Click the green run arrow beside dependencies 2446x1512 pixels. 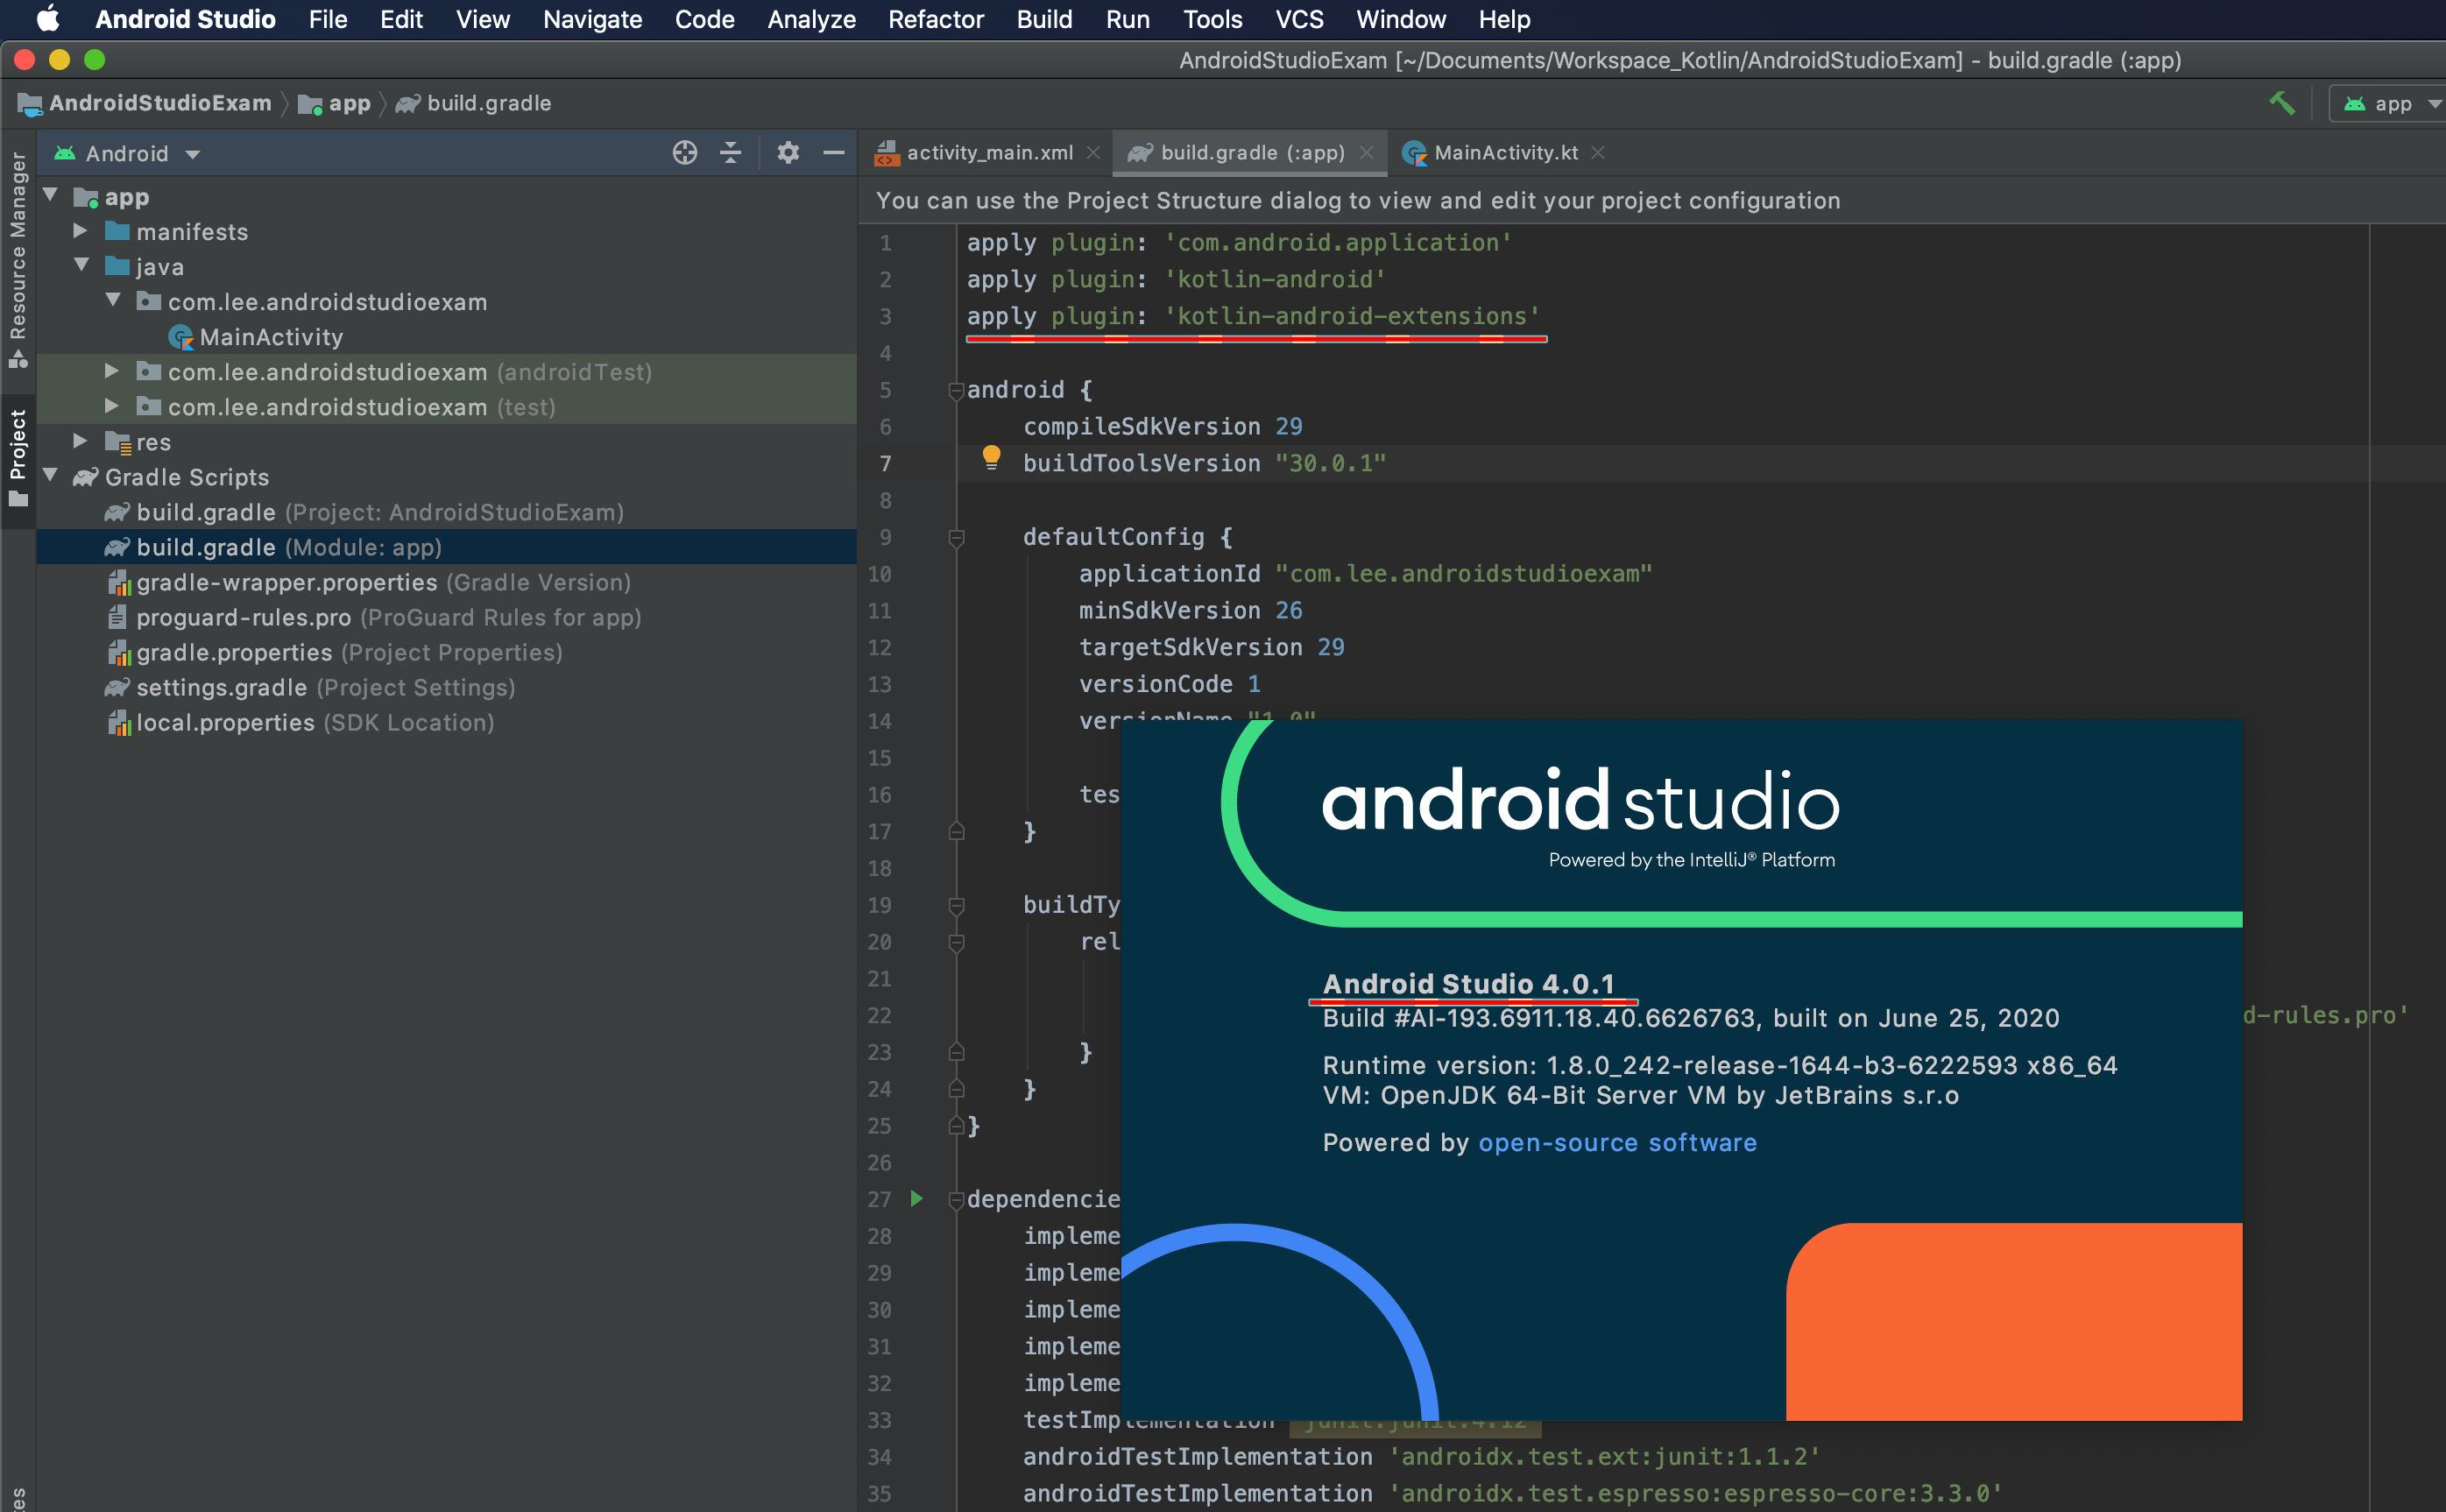pos(916,1198)
